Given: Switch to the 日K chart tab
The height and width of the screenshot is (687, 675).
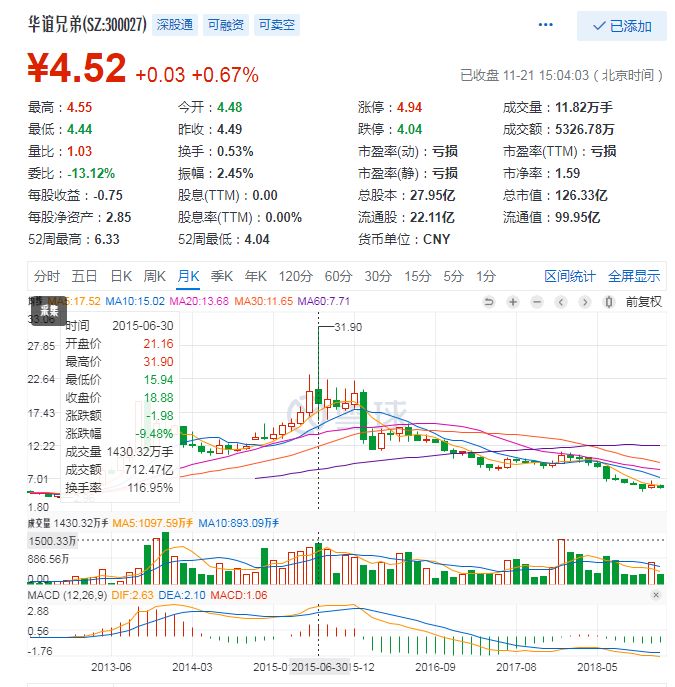Looking at the screenshot, I should (121, 276).
